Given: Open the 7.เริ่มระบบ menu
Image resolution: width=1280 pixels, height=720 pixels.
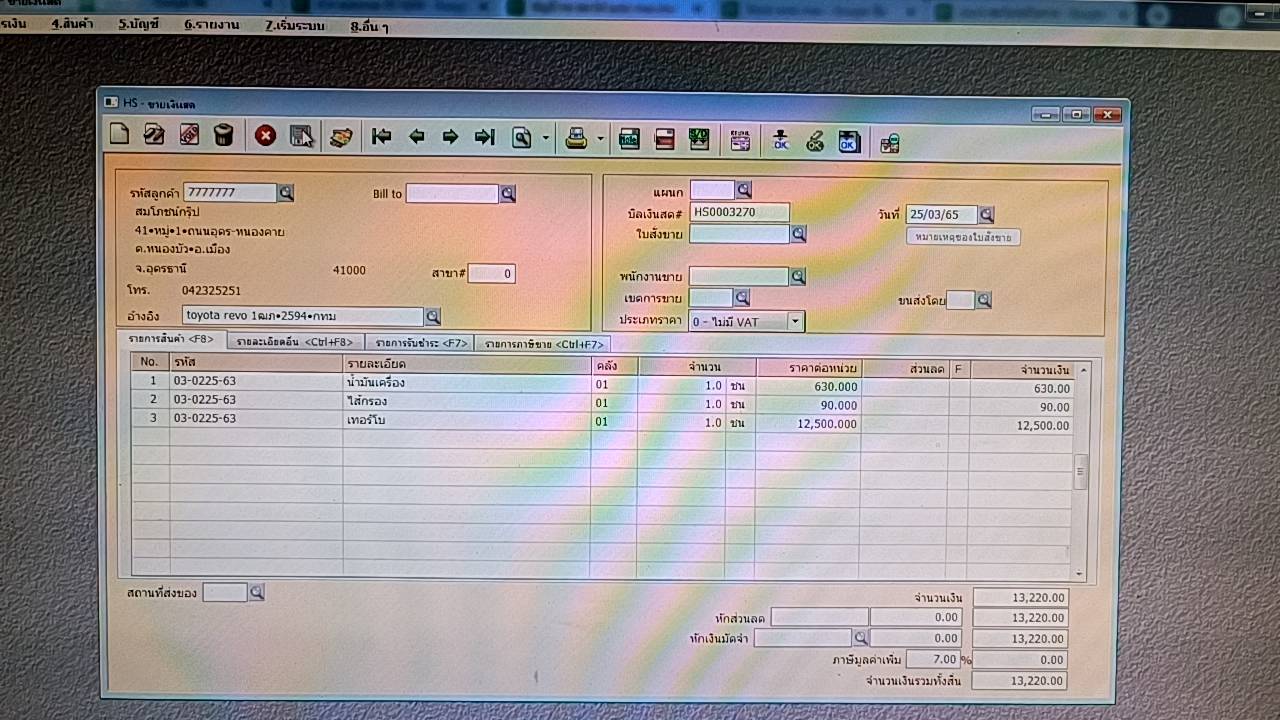Looking at the screenshot, I should click(x=294, y=25).
